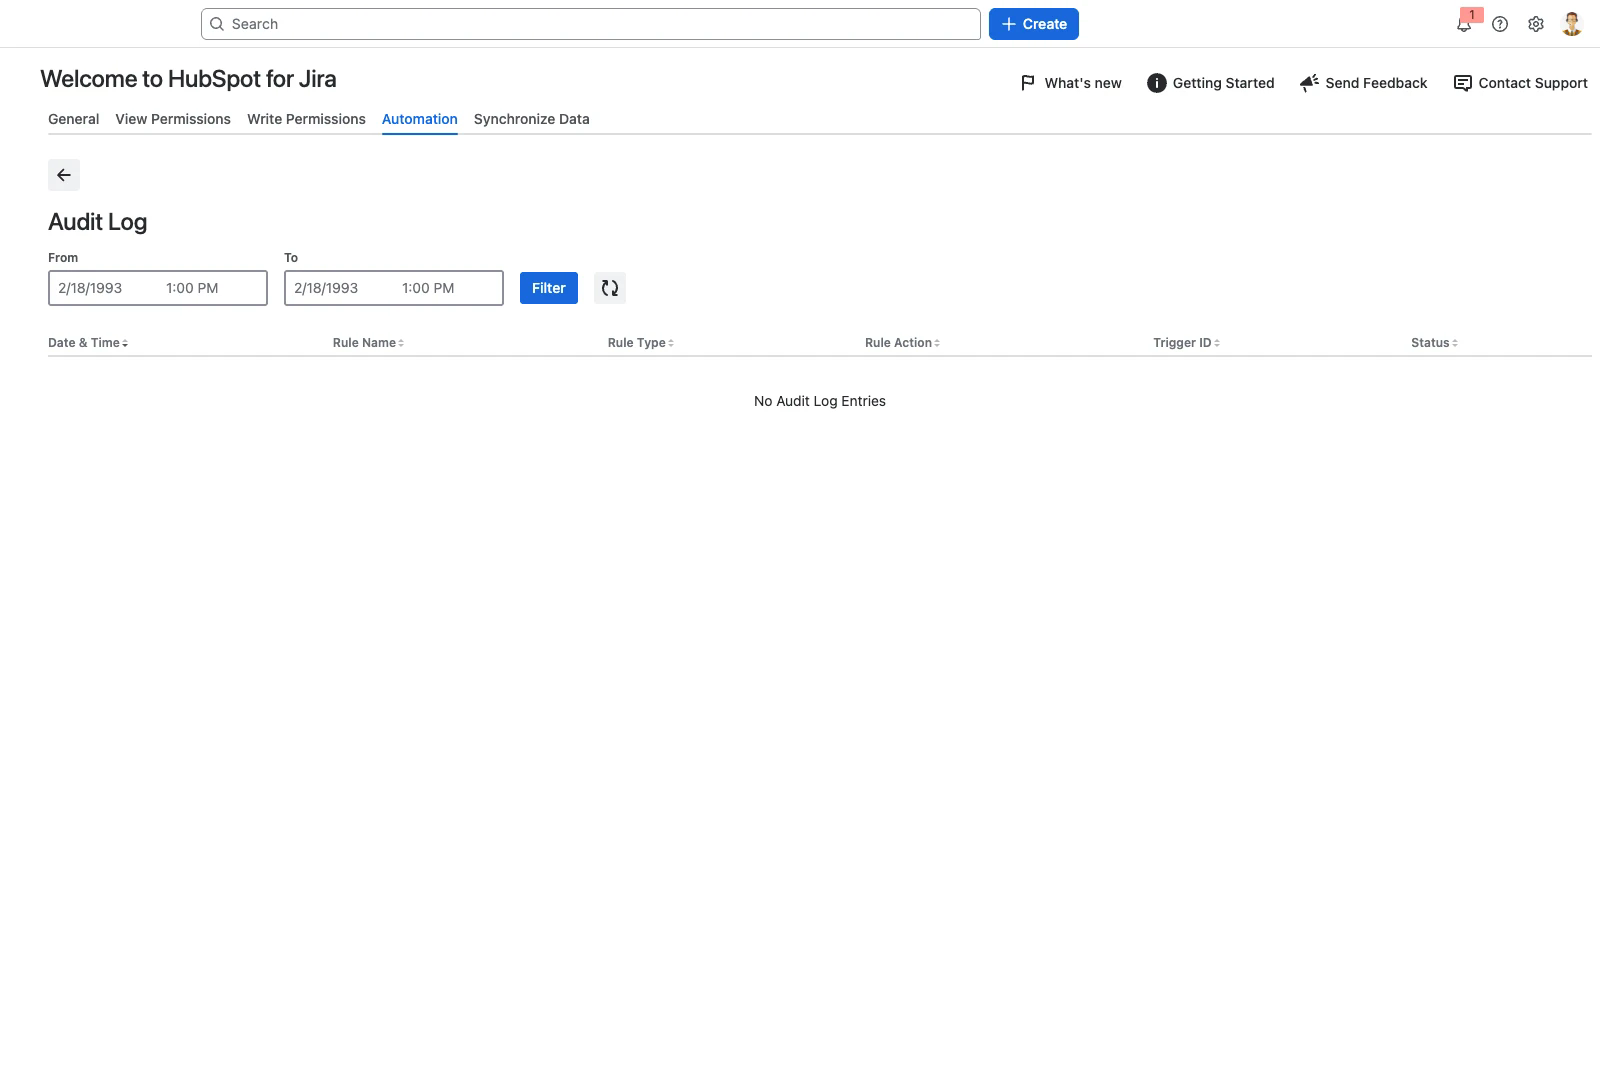Click the refresh audit log icon
The width and height of the screenshot is (1600, 1080).
610,288
